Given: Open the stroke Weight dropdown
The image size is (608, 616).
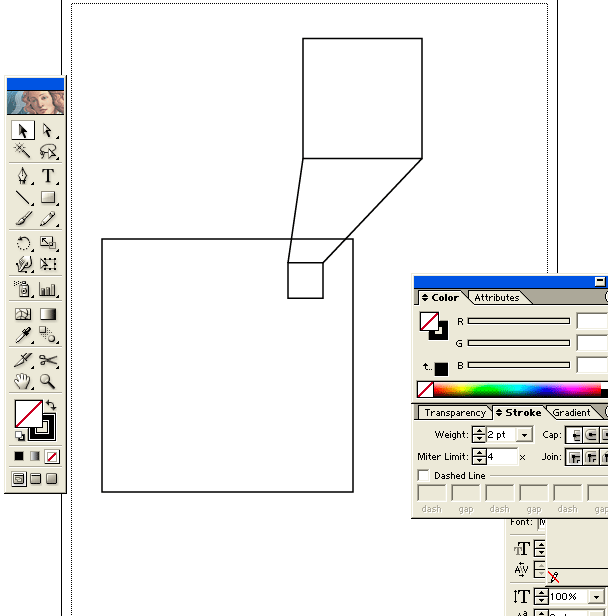Looking at the screenshot, I should click(525, 436).
